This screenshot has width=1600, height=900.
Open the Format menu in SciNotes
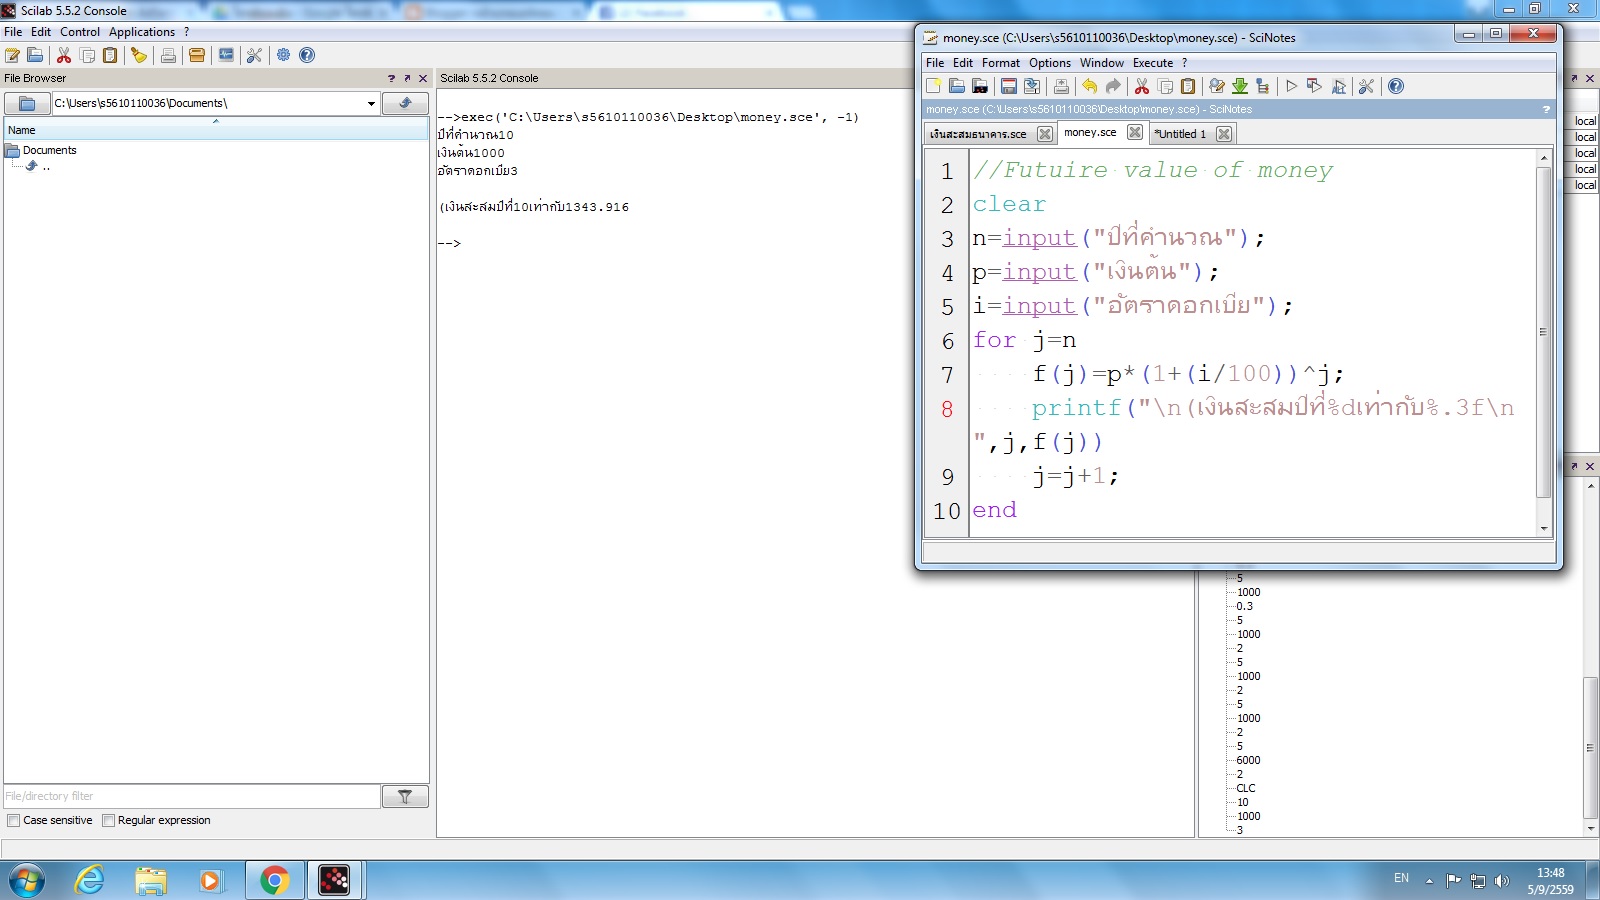pos(1001,62)
